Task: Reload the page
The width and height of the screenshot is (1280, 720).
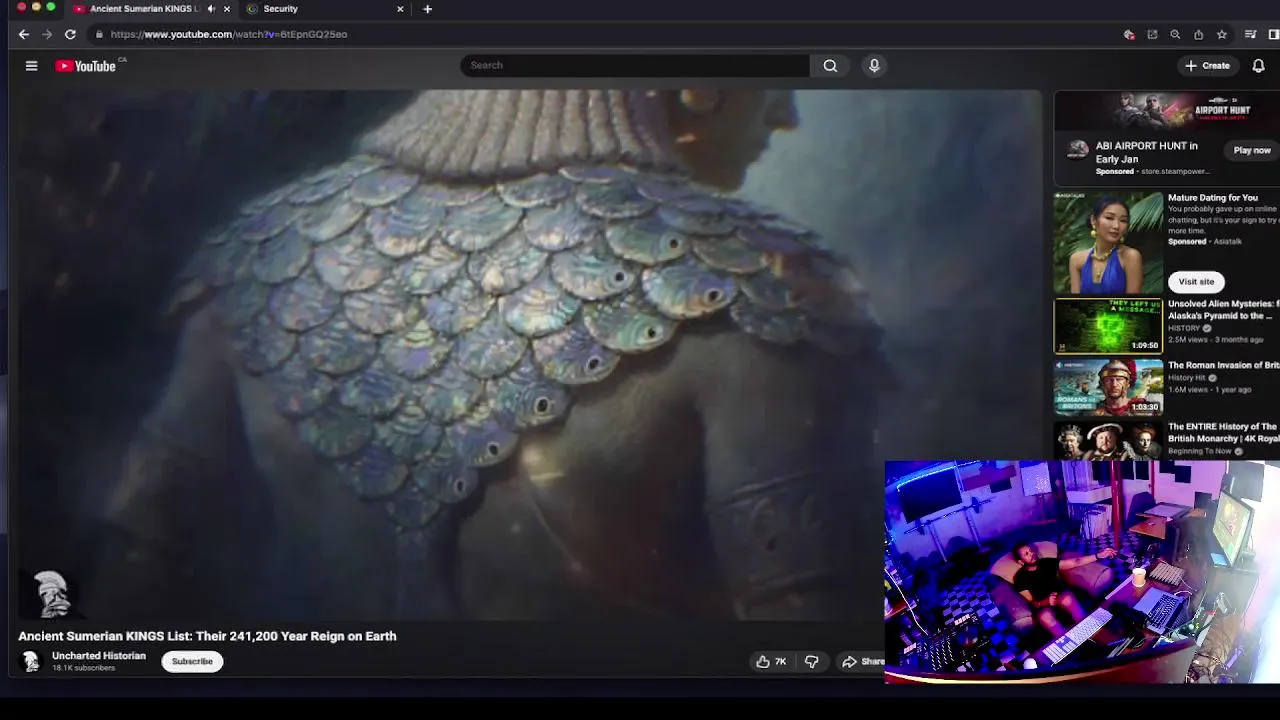Action: pyautogui.click(x=70, y=34)
